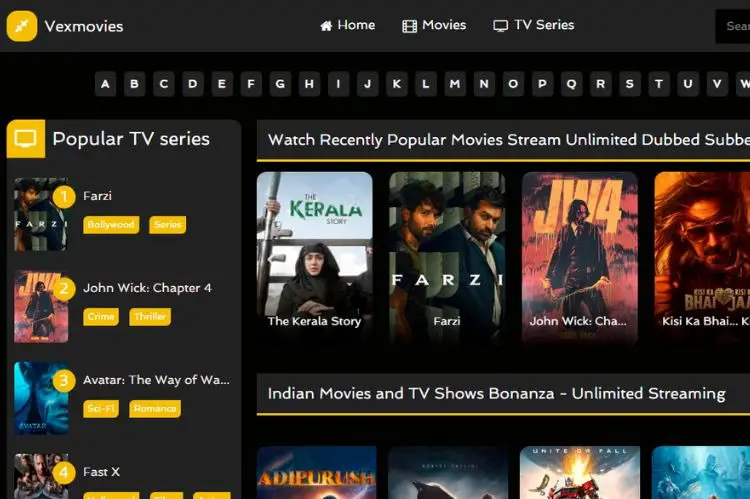Select letter J in alphabet bar

(x=368, y=84)
